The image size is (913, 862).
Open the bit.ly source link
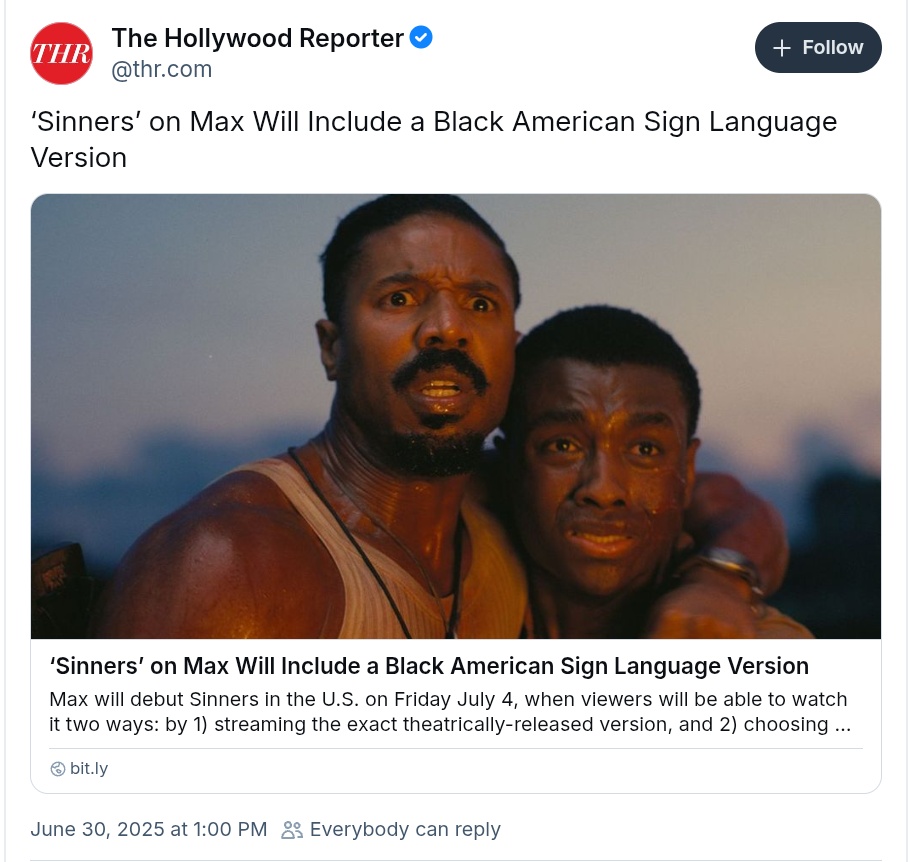click(x=89, y=769)
